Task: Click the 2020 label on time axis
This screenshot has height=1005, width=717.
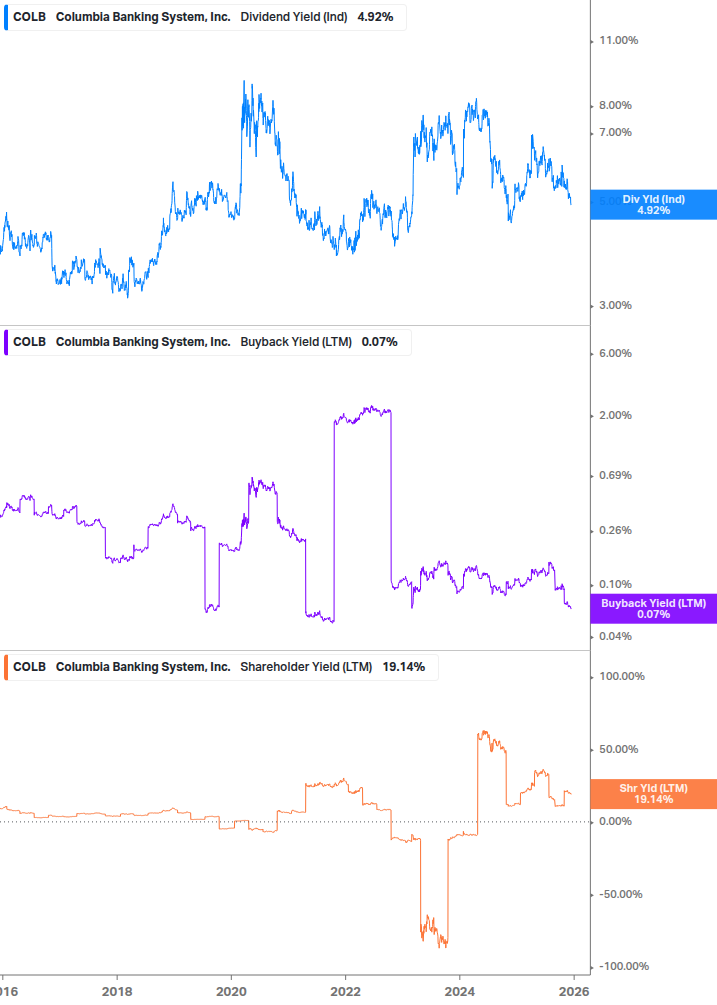Action: 231,992
